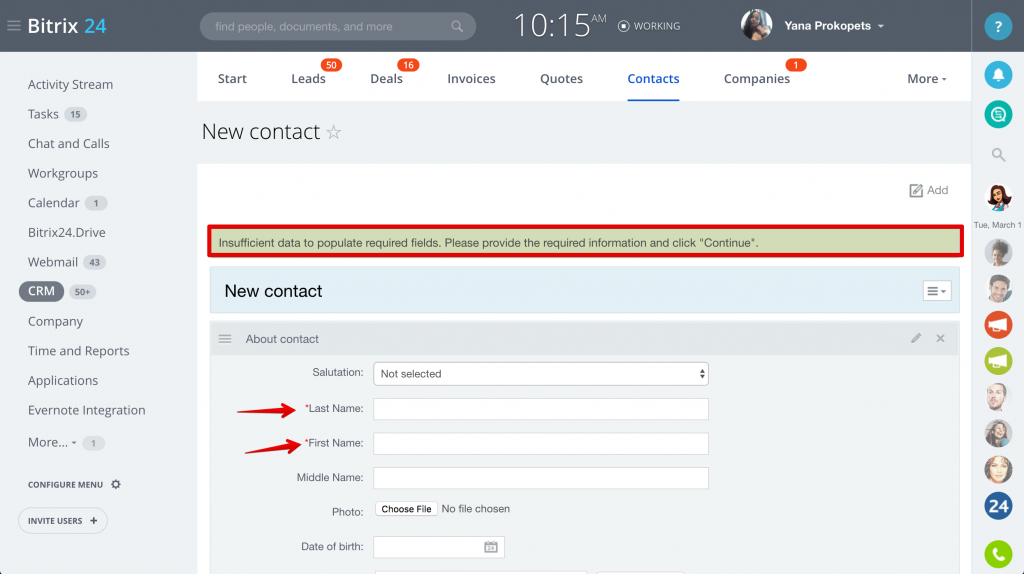1024x574 pixels.
Task: Open the teal chat messages icon
Action: click(x=998, y=114)
